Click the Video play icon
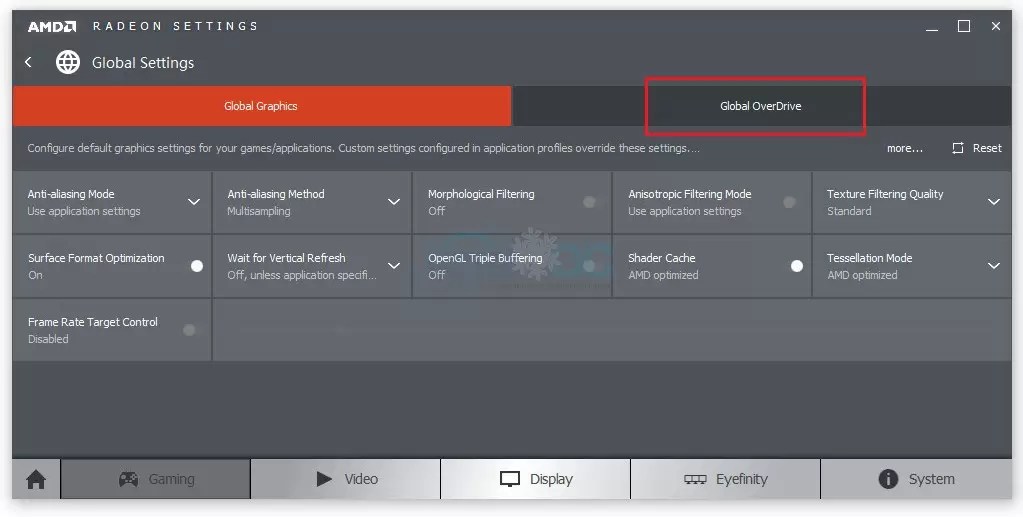The image size is (1023, 517). click(324, 479)
